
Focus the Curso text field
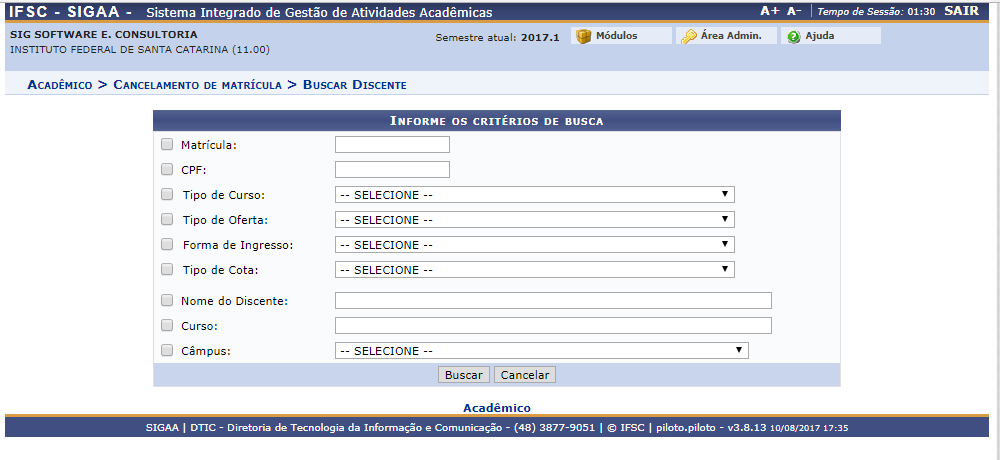pyautogui.click(x=553, y=325)
